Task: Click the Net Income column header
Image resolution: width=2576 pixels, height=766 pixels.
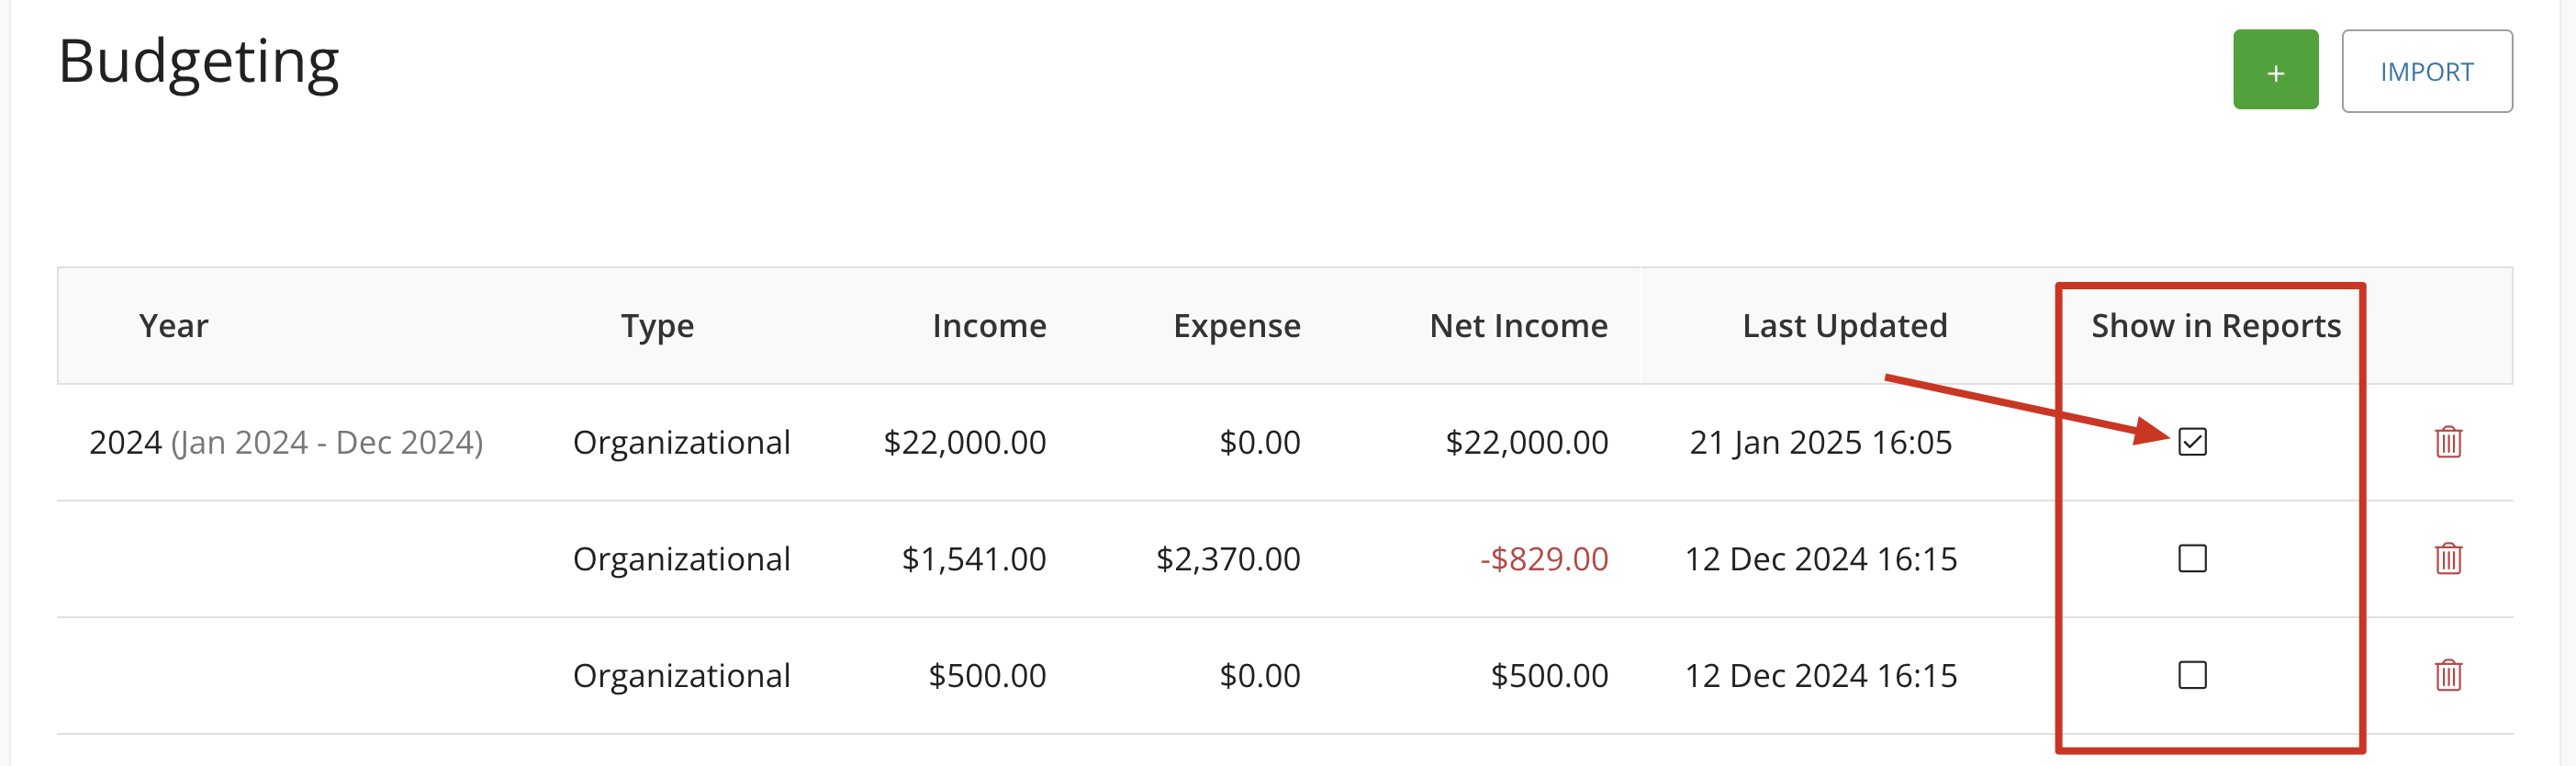Action: 1518,326
